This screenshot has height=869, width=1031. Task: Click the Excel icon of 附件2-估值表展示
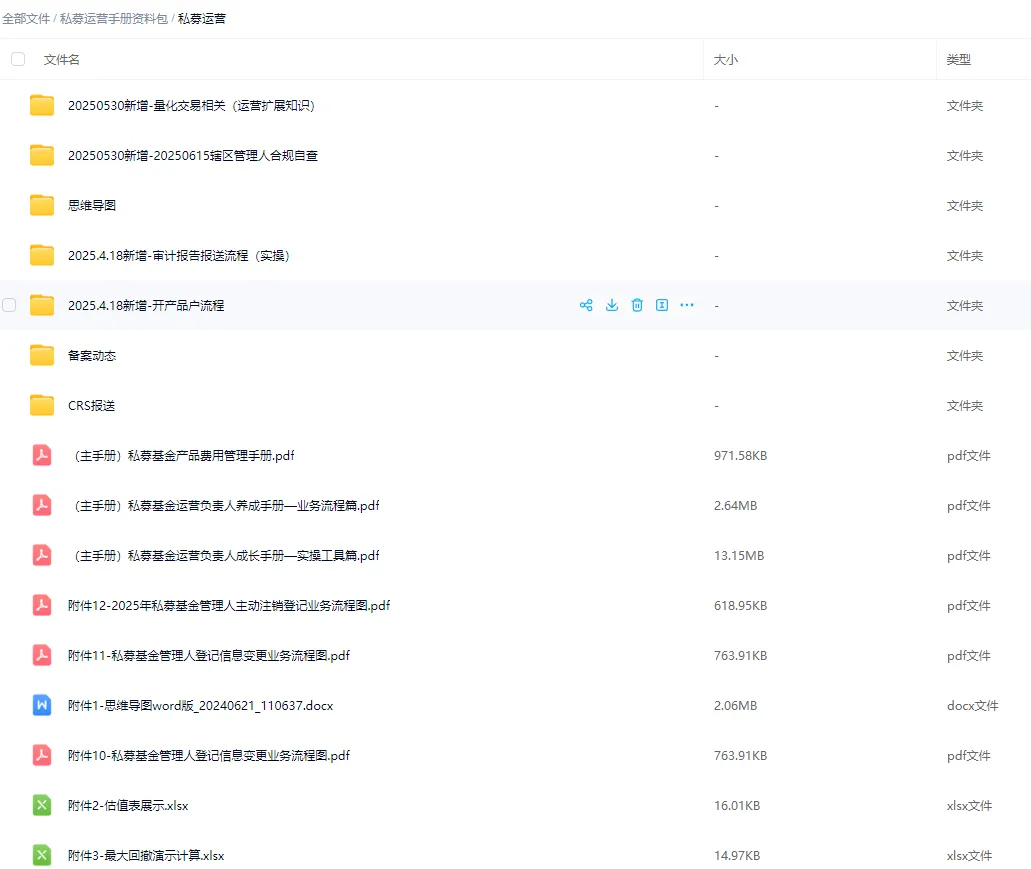point(41,805)
